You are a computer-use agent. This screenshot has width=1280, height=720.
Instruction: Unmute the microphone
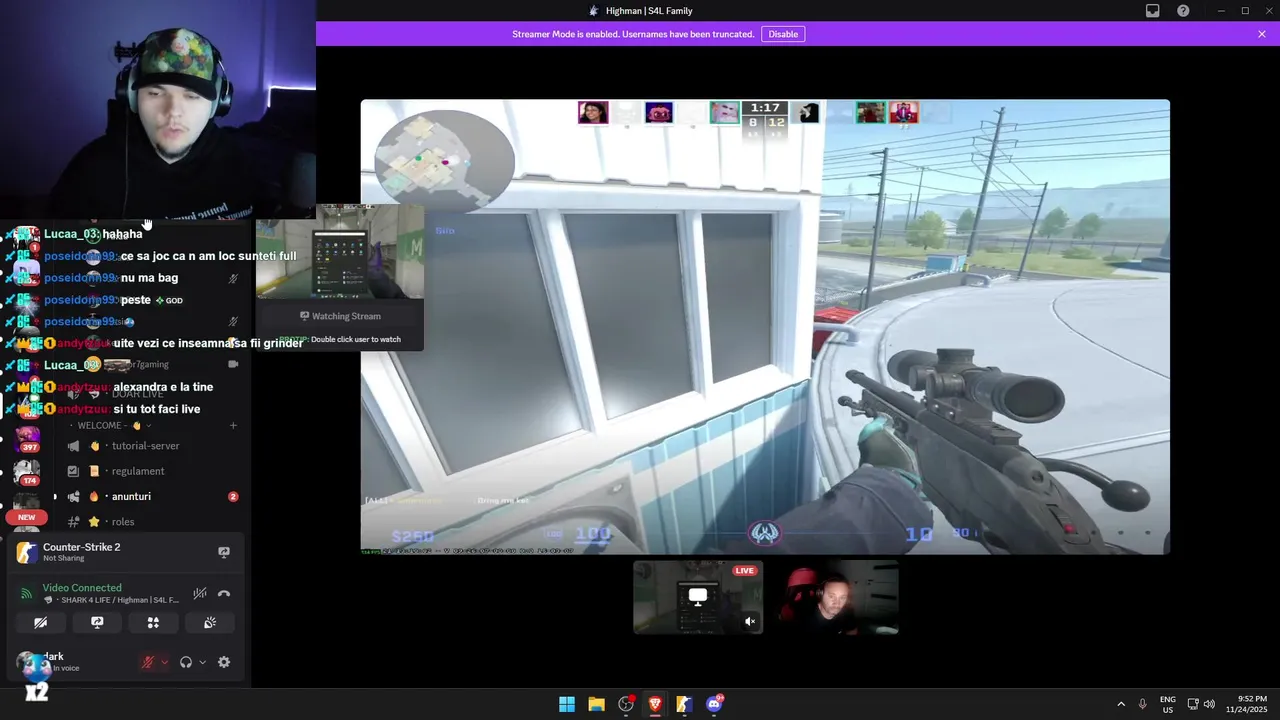(x=148, y=662)
